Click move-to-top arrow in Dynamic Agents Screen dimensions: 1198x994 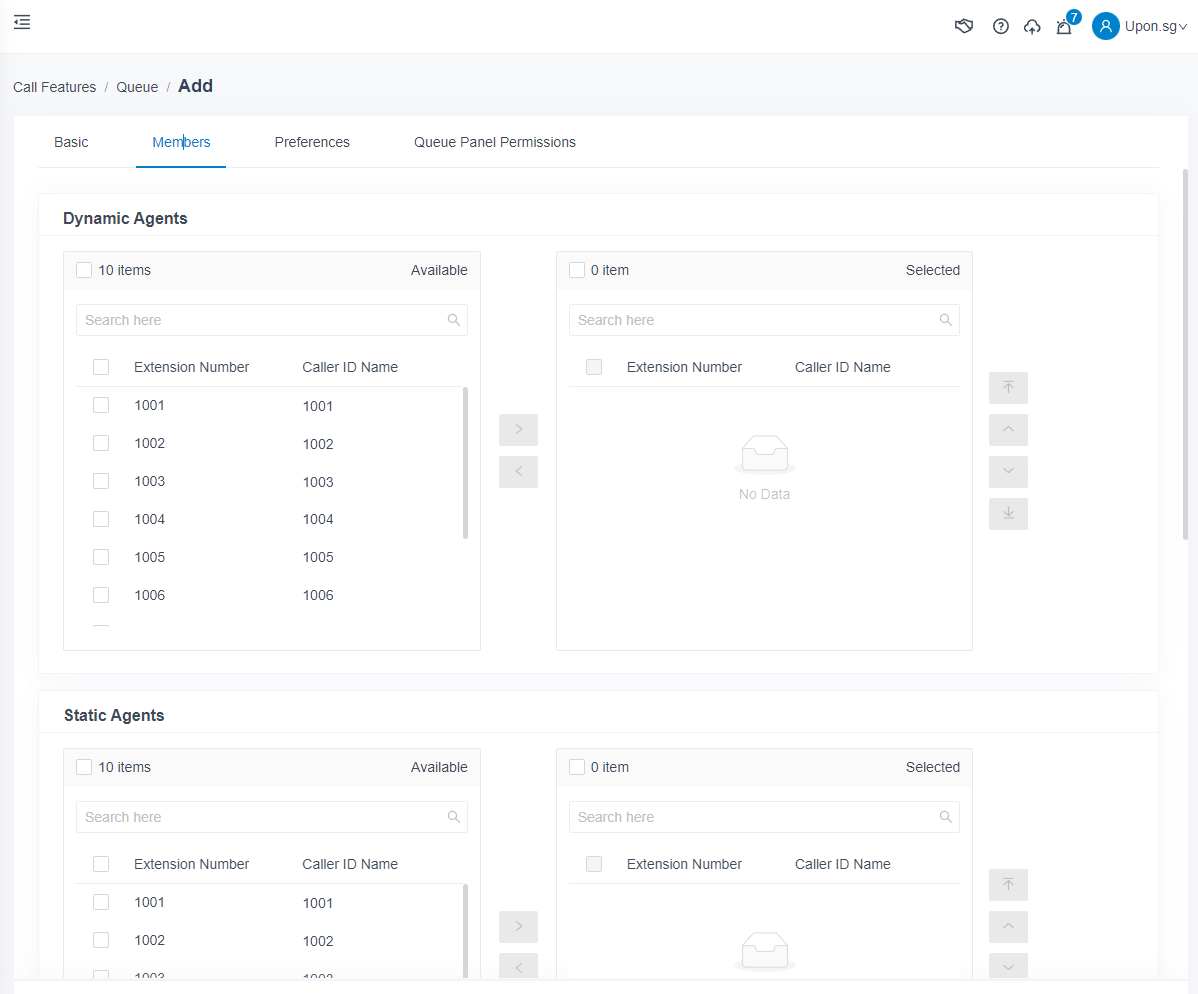point(1008,388)
